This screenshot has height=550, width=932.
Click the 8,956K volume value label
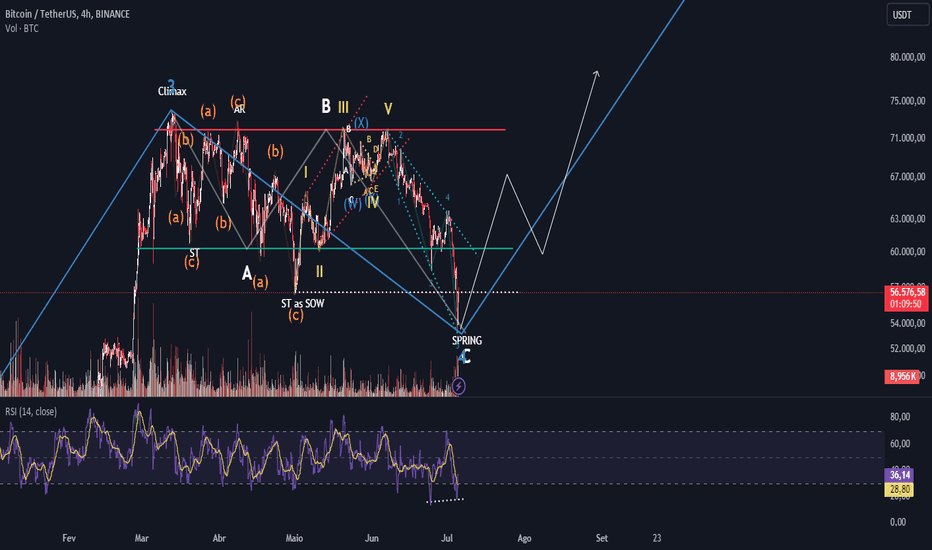coord(902,376)
